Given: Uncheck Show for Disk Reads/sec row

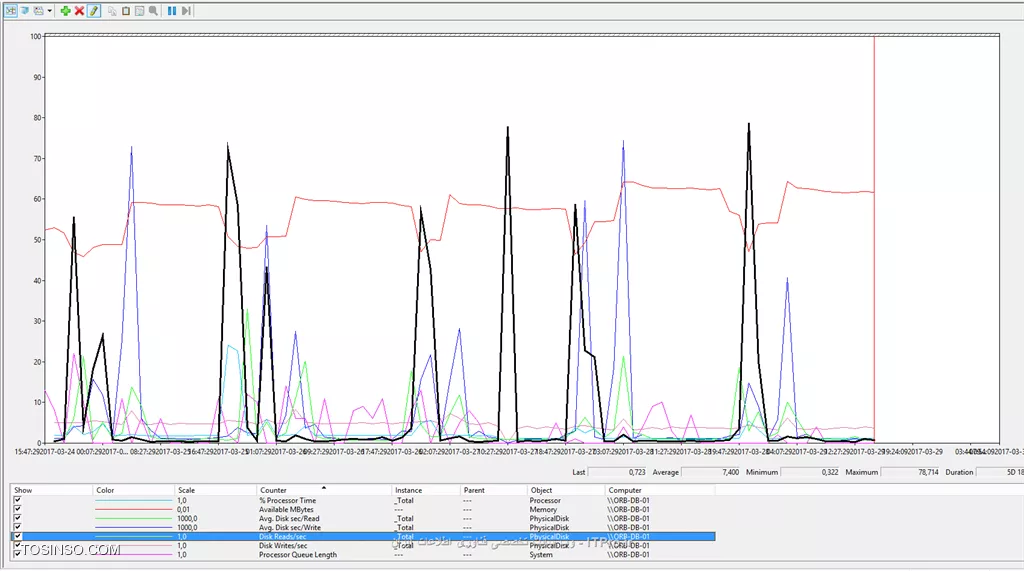Looking at the screenshot, I should coord(18,536).
